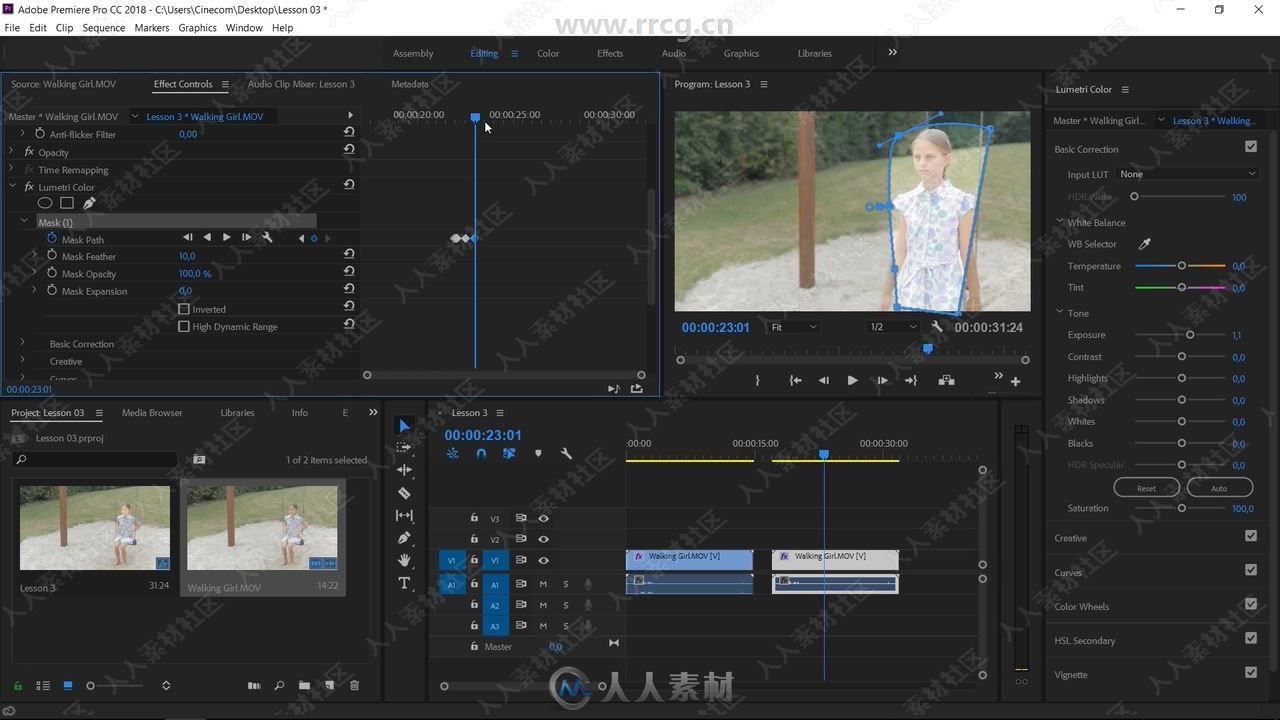Collapse the Mask (1) group

point(24,221)
